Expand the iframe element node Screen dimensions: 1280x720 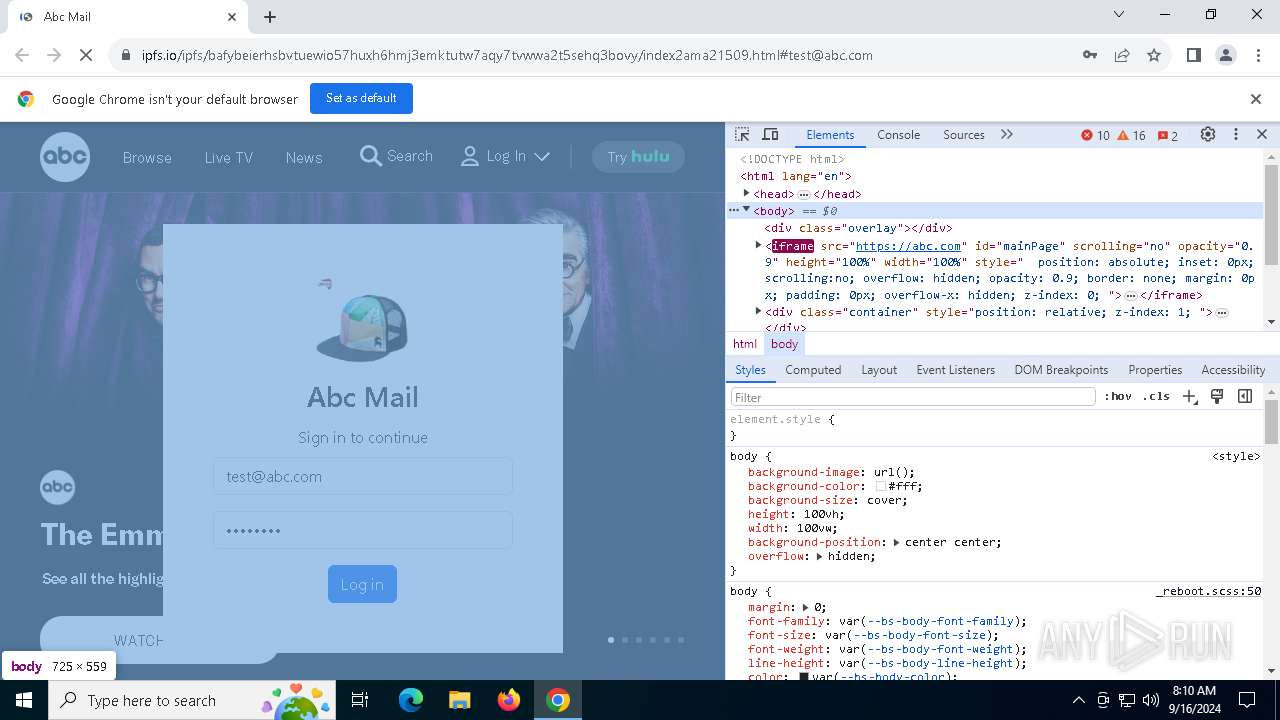(758, 245)
